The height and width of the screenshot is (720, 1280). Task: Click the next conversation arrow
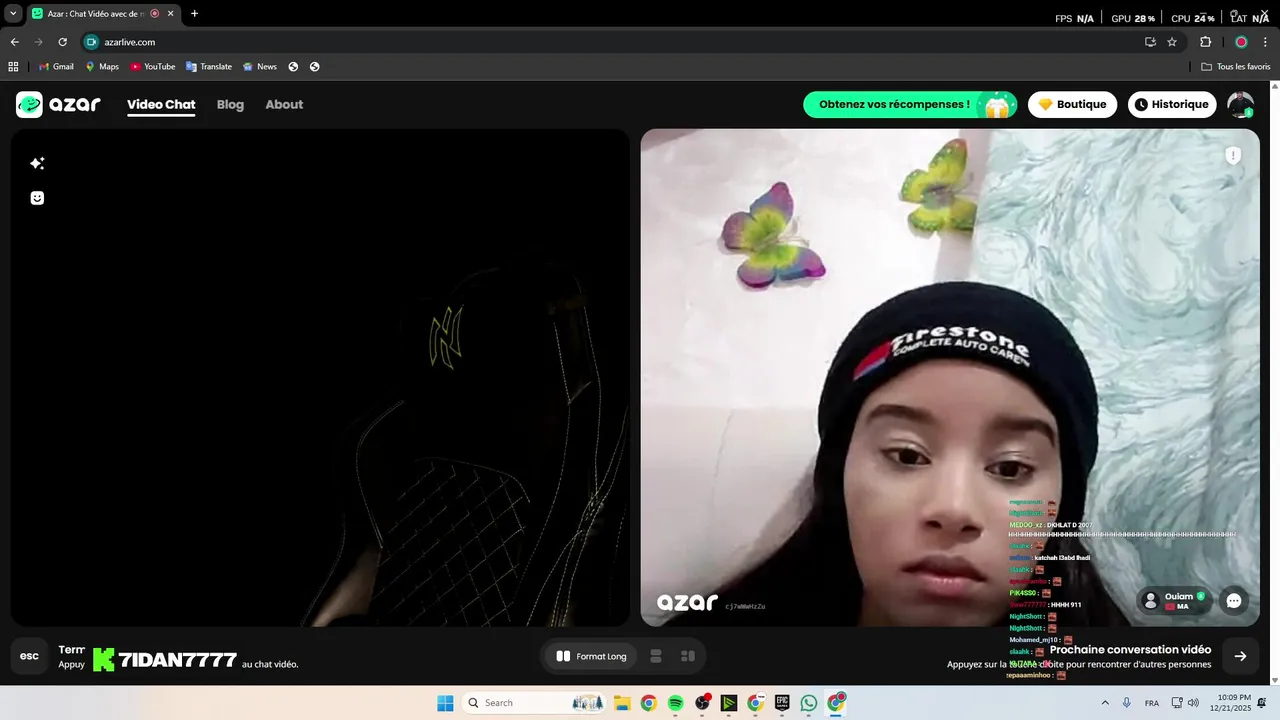point(1240,656)
